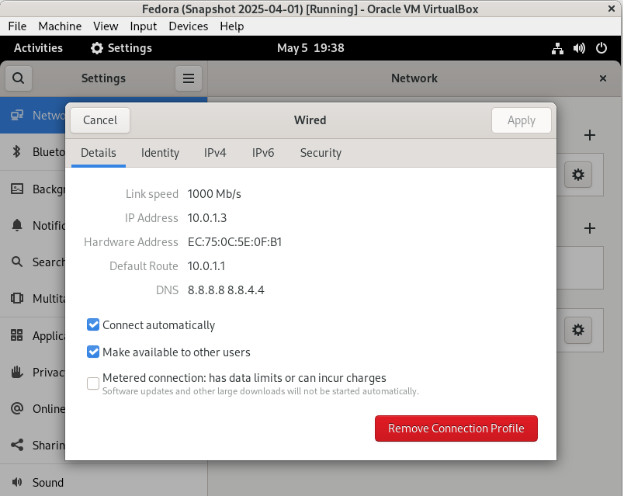
Task: Switch to the Identity tab
Action: [160, 153]
